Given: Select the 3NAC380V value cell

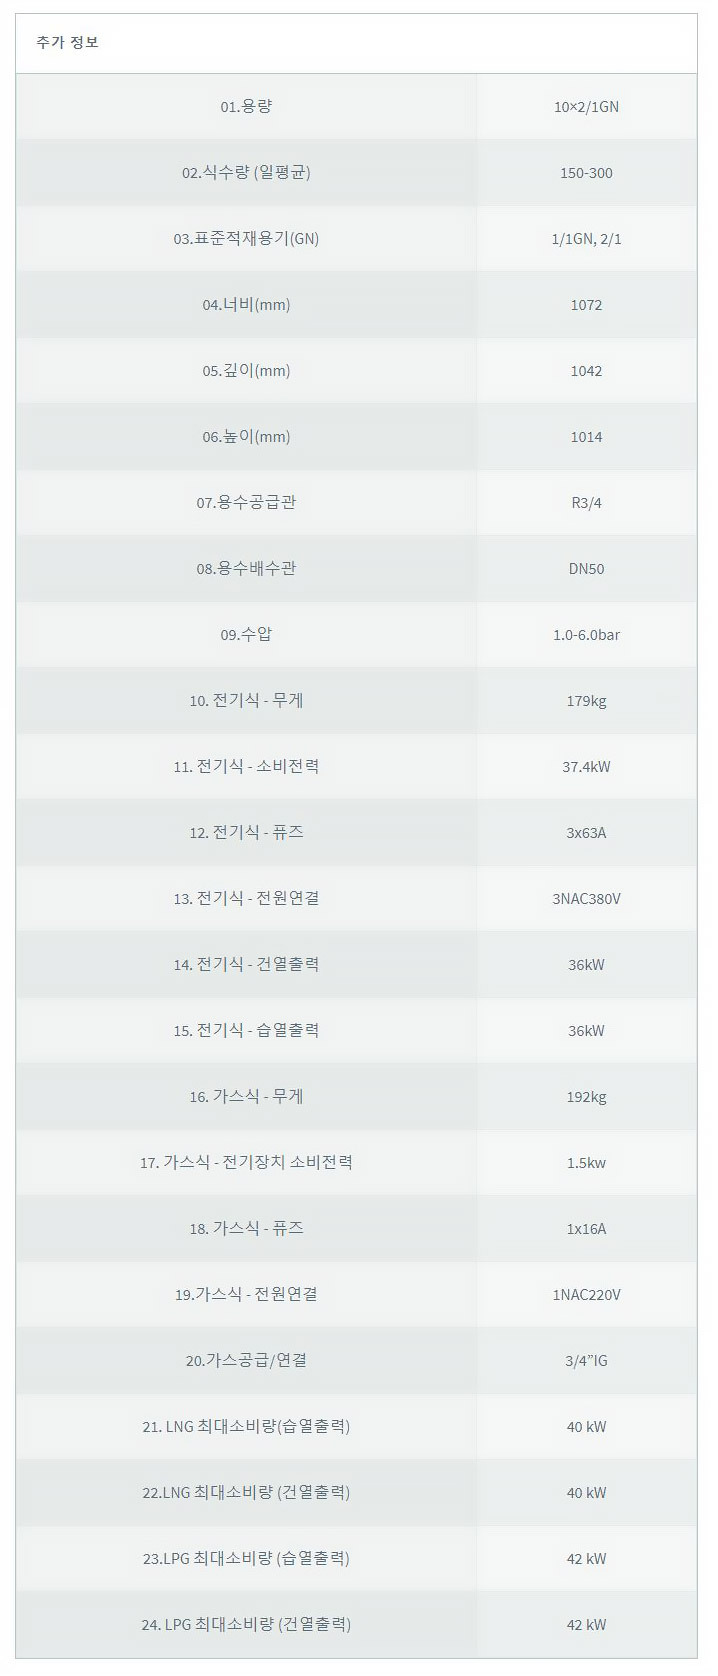Looking at the screenshot, I should click(x=586, y=899).
